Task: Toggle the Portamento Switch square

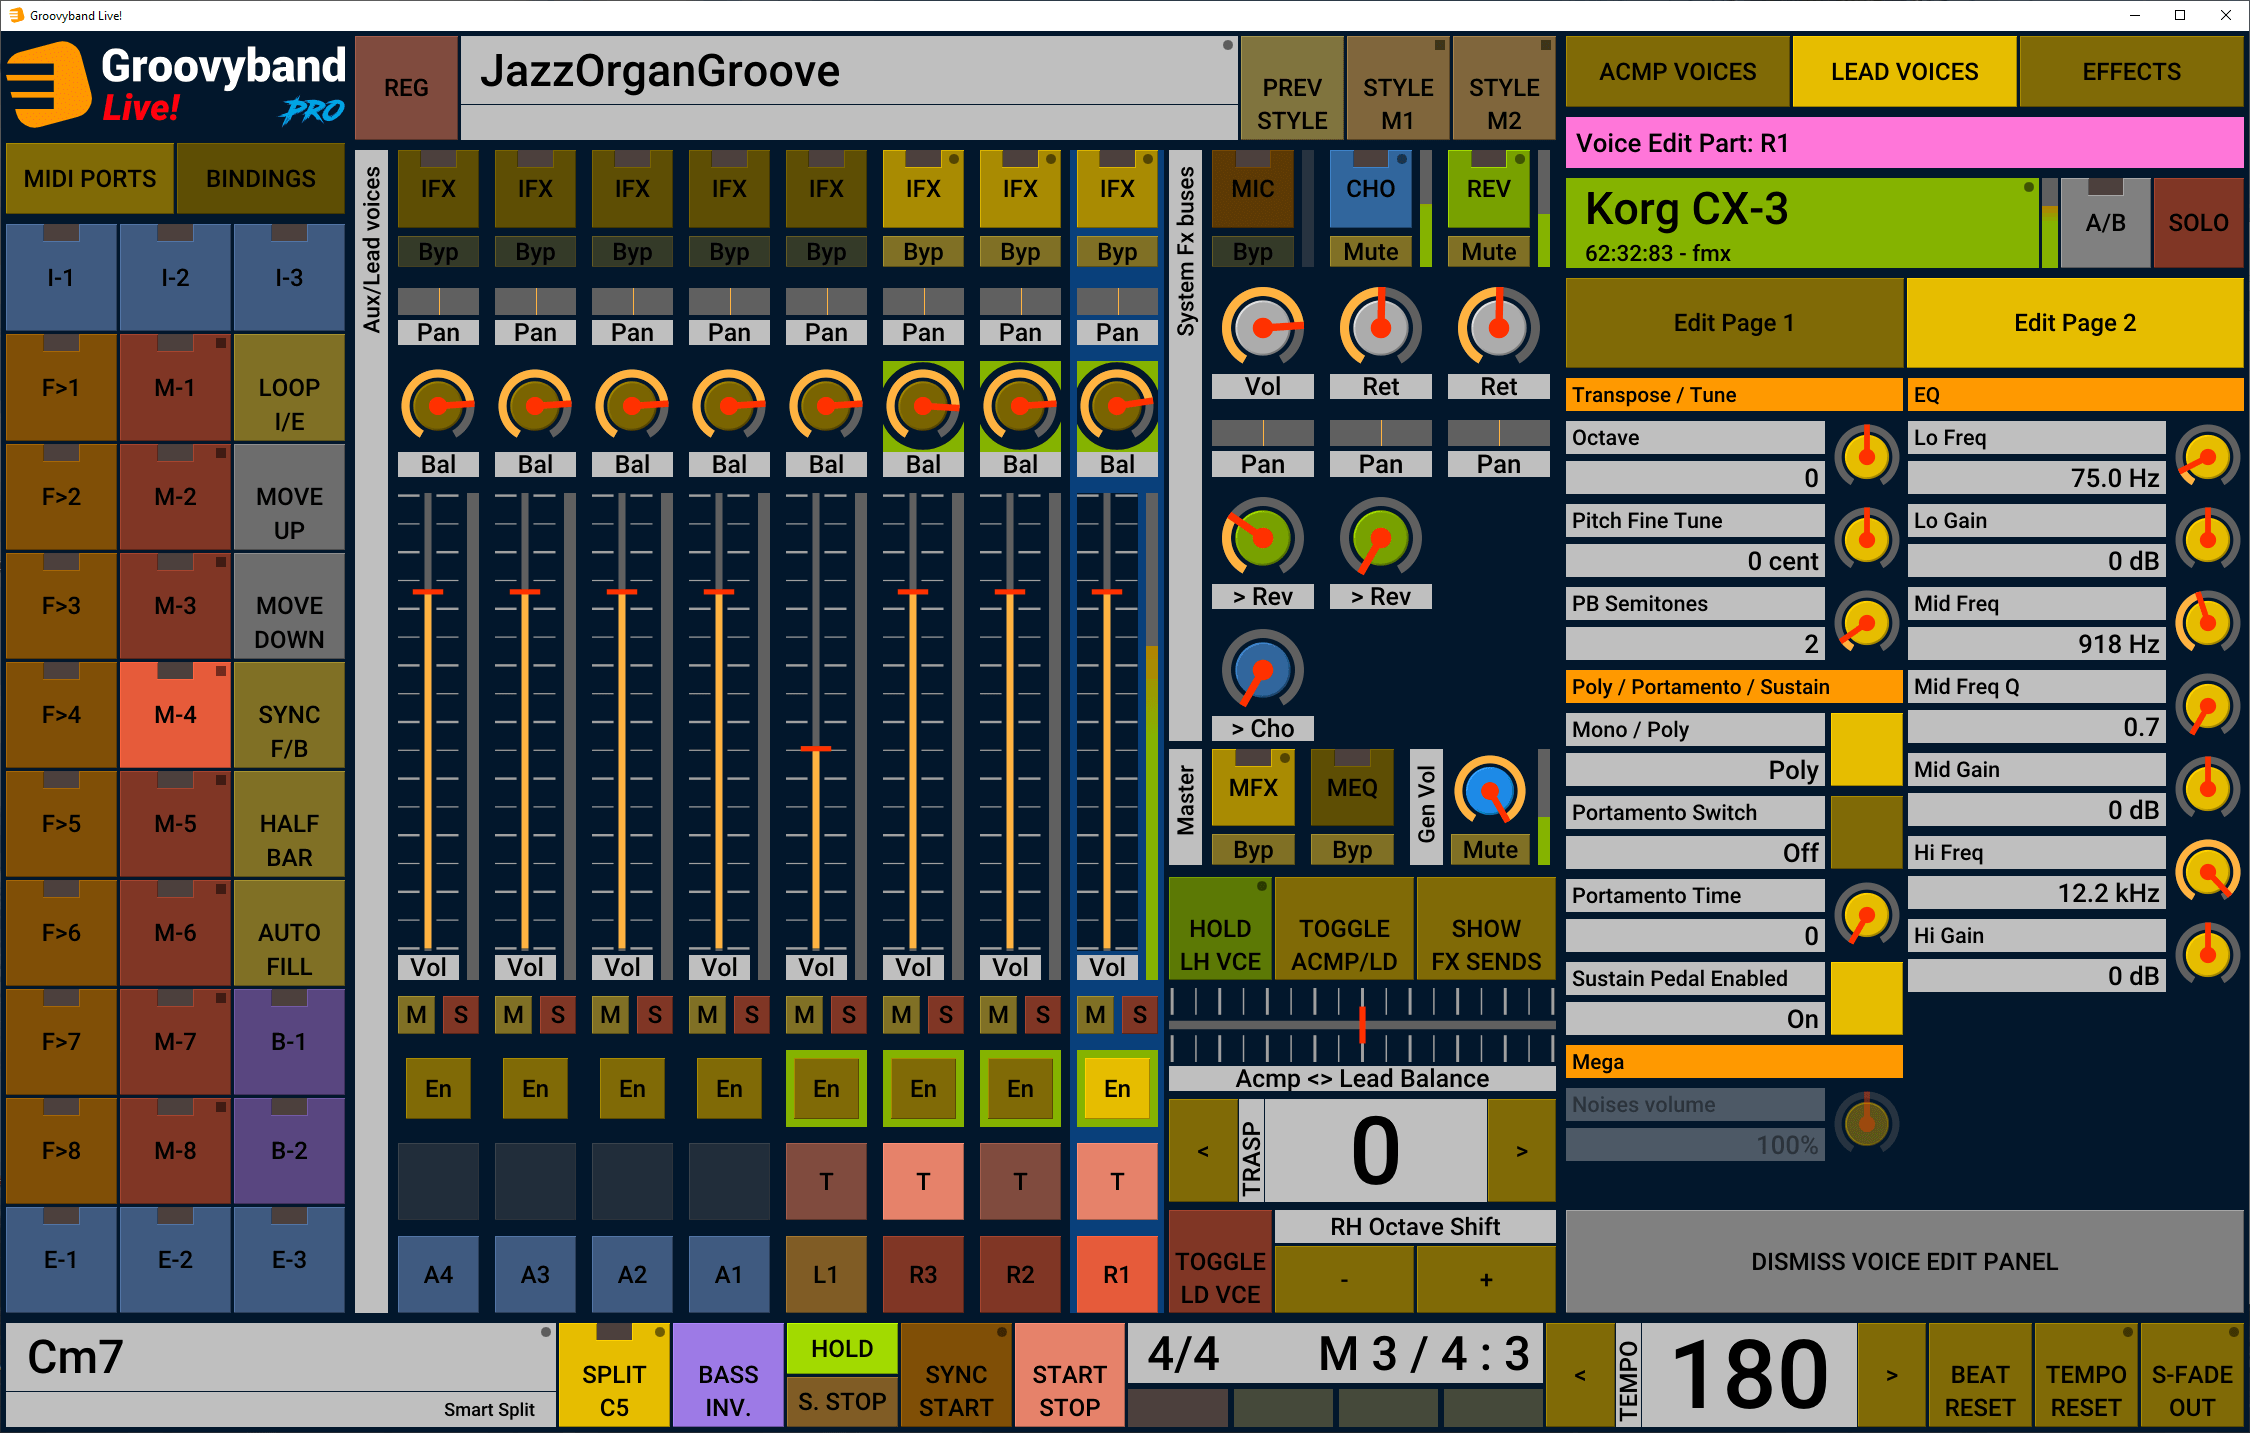Action: pyautogui.click(x=1866, y=832)
